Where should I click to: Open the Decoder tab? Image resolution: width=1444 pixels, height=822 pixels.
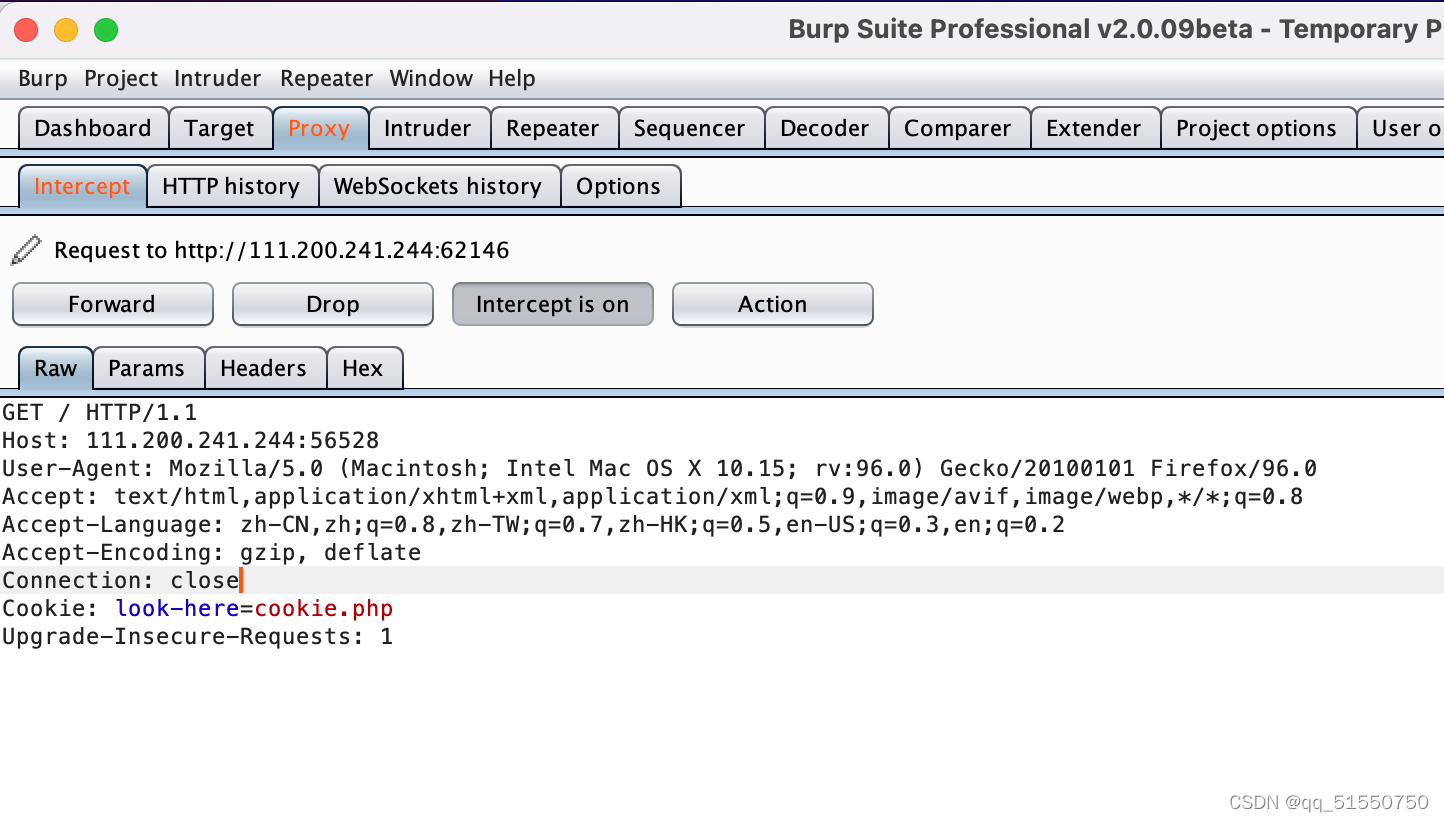coord(826,129)
